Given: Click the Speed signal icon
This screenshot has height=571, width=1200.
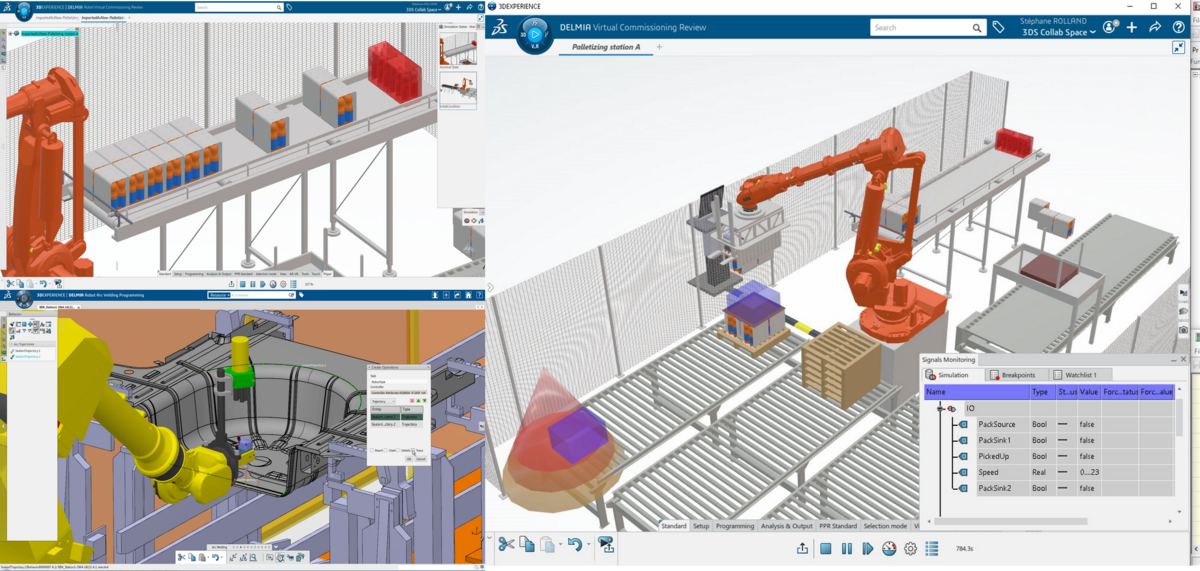Looking at the screenshot, I should tap(964, 472).
